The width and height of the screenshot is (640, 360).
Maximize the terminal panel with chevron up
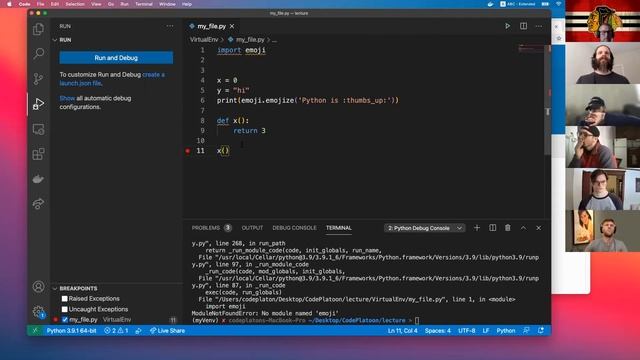coord(523,228)
